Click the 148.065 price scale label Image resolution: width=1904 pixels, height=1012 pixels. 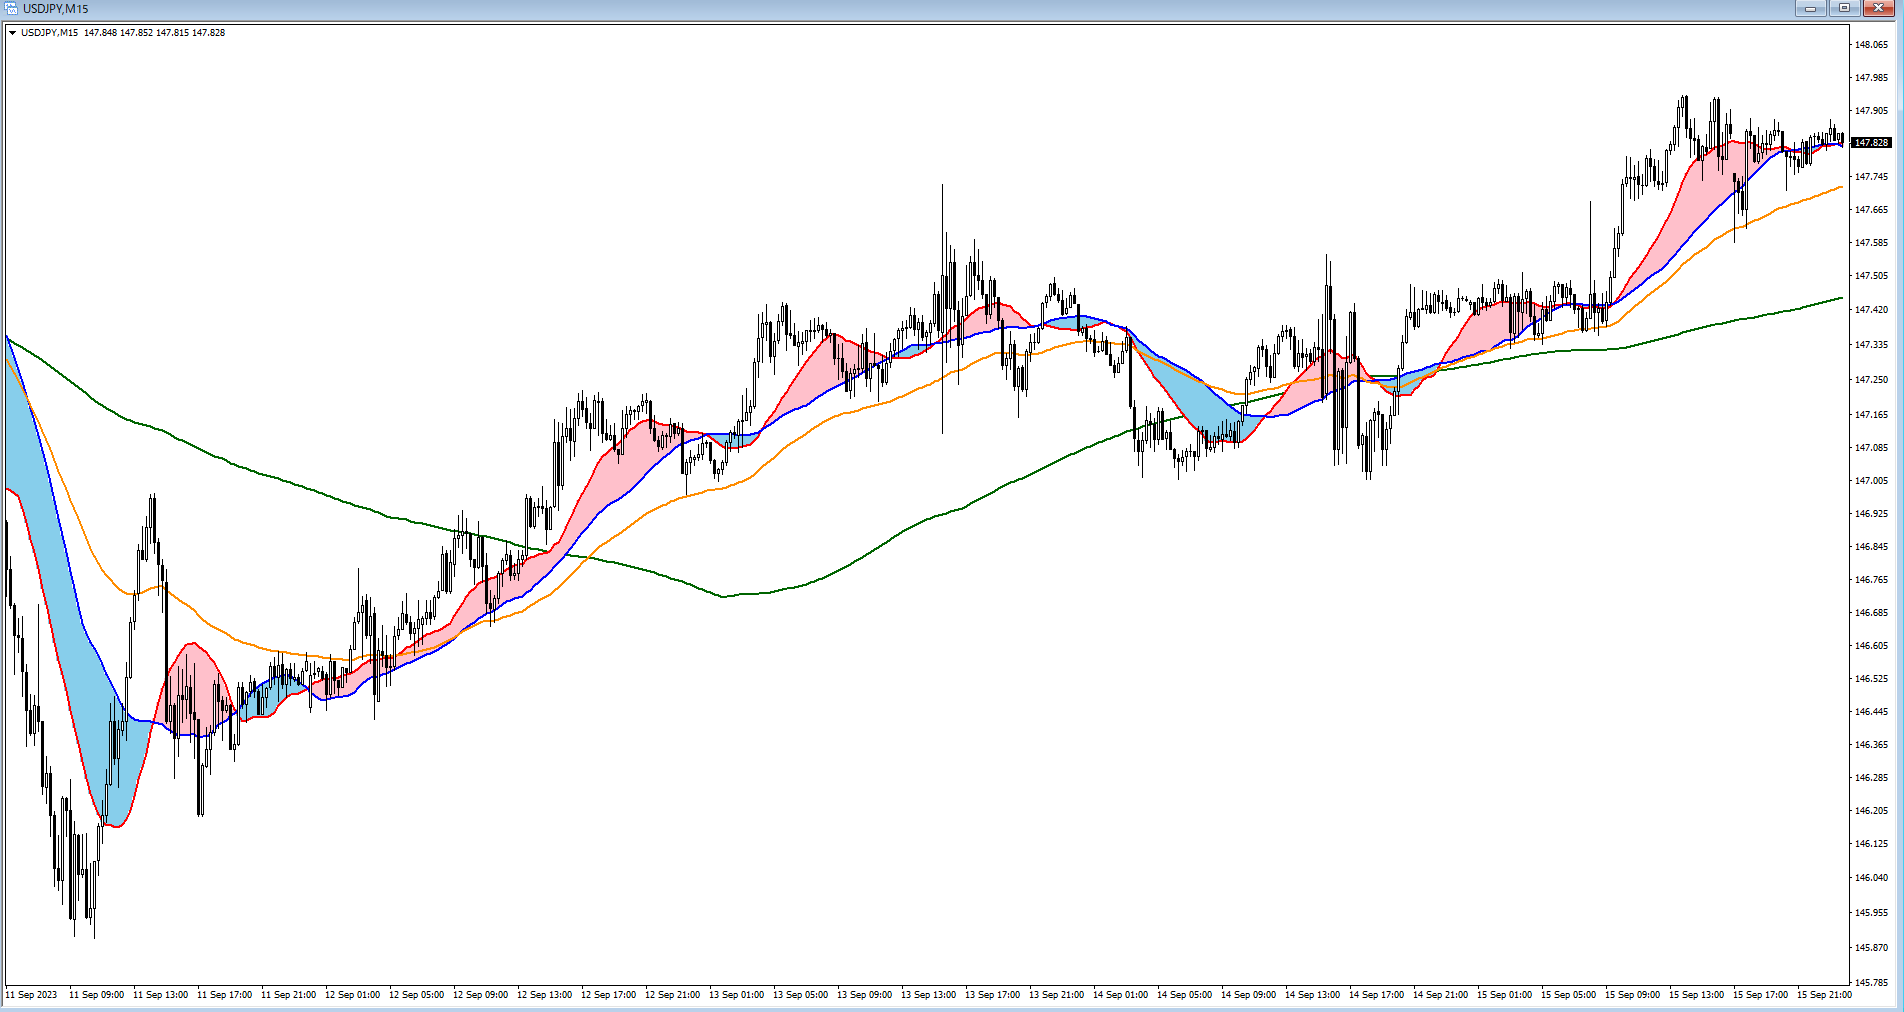click(1871, 45)
